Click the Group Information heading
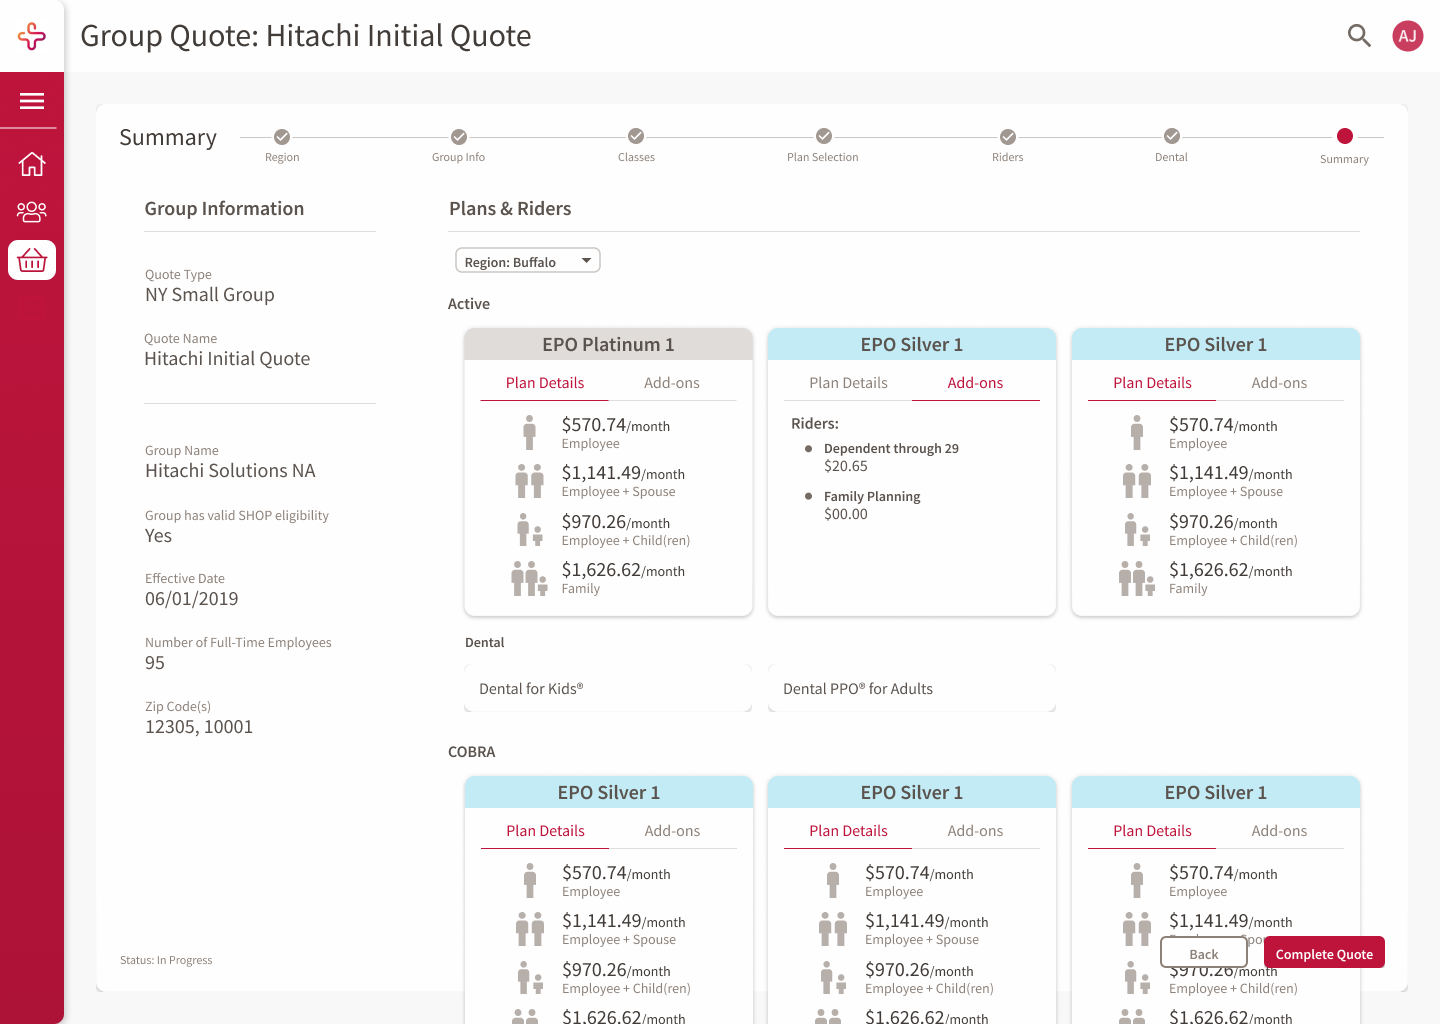The image size is (1440, 1024). point(224,208)
